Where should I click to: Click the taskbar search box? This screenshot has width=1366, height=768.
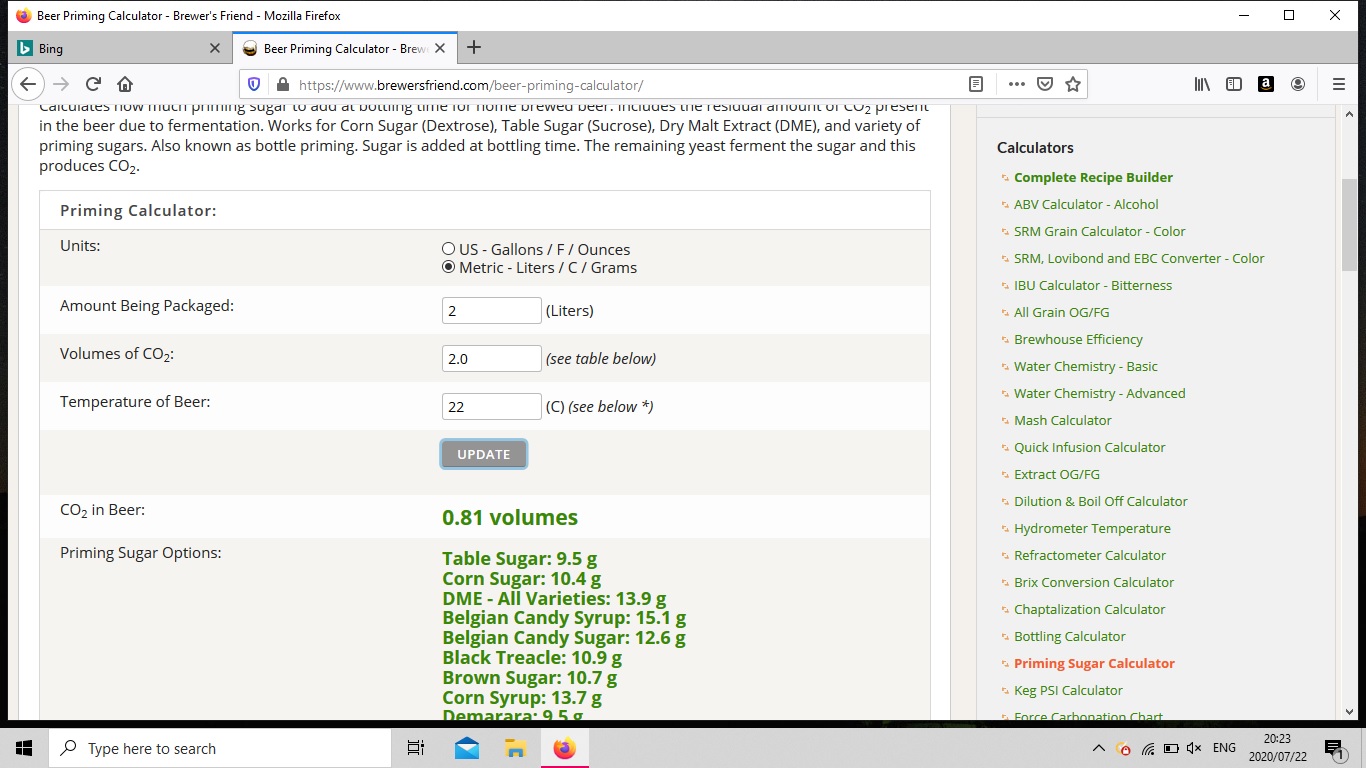point(220,748)
